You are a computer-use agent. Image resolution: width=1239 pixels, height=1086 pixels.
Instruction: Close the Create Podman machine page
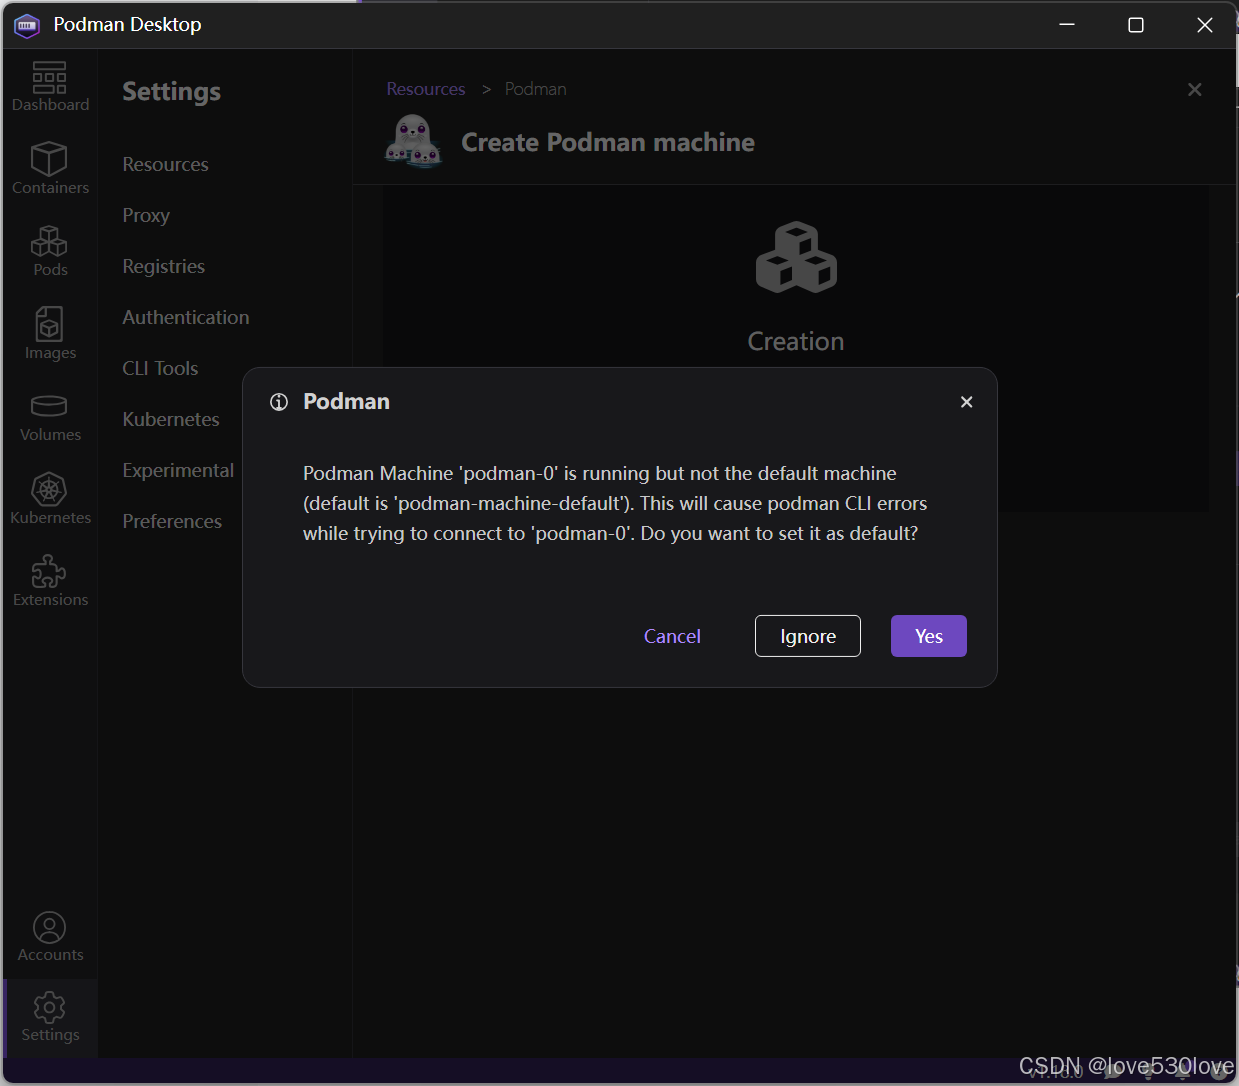coord(1194,90)
